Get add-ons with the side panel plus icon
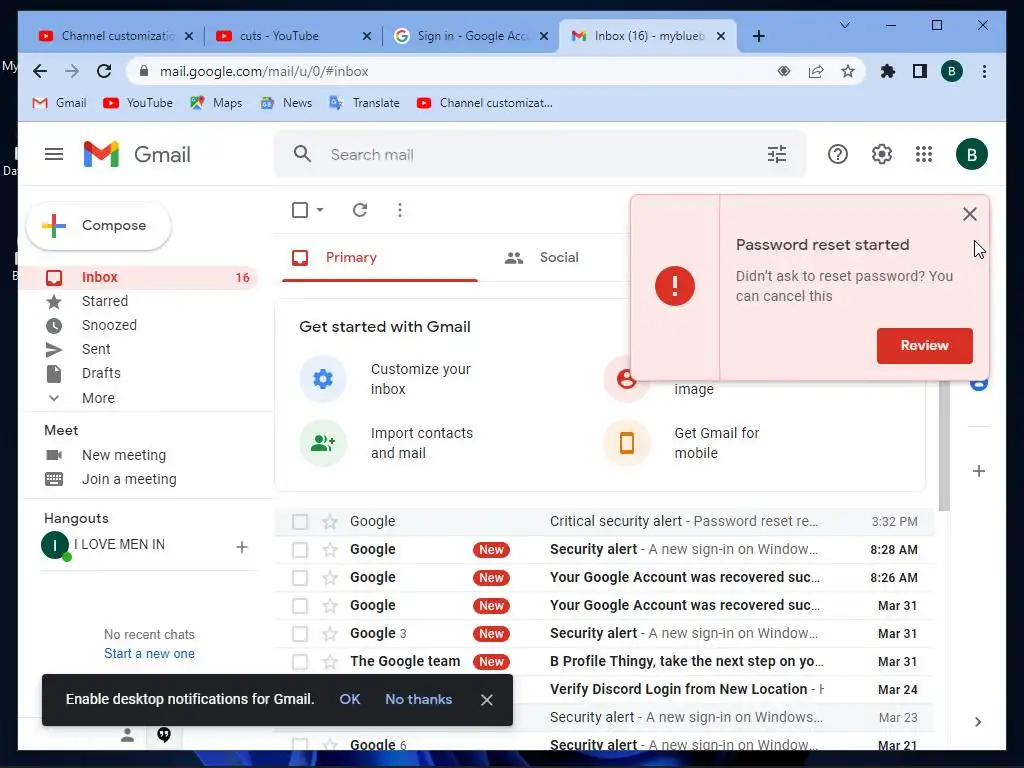1024x768 pixels. coord(978,471)
